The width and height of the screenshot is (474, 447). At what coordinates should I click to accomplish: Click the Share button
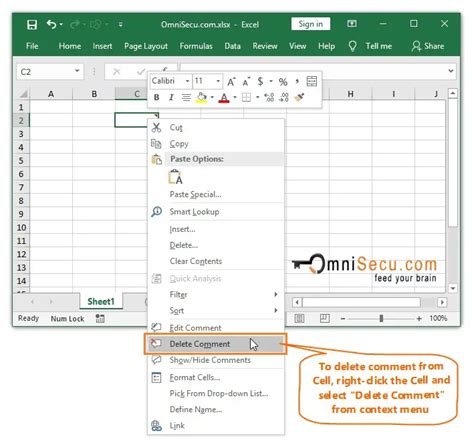tap(428, 46)
